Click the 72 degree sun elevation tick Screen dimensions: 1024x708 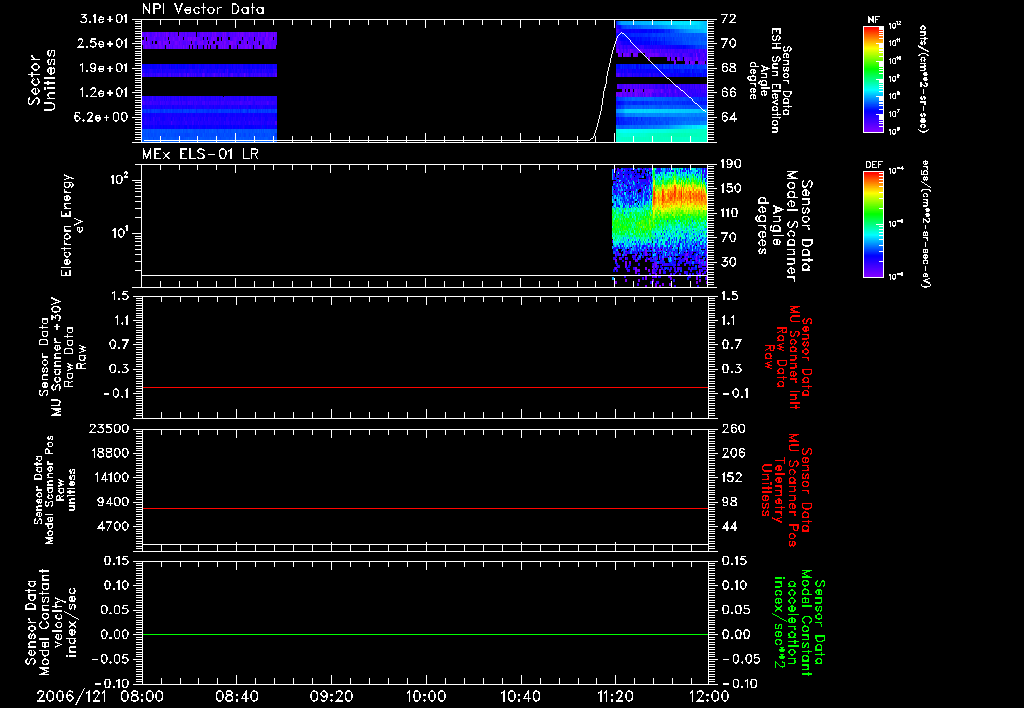click(728, 19)
